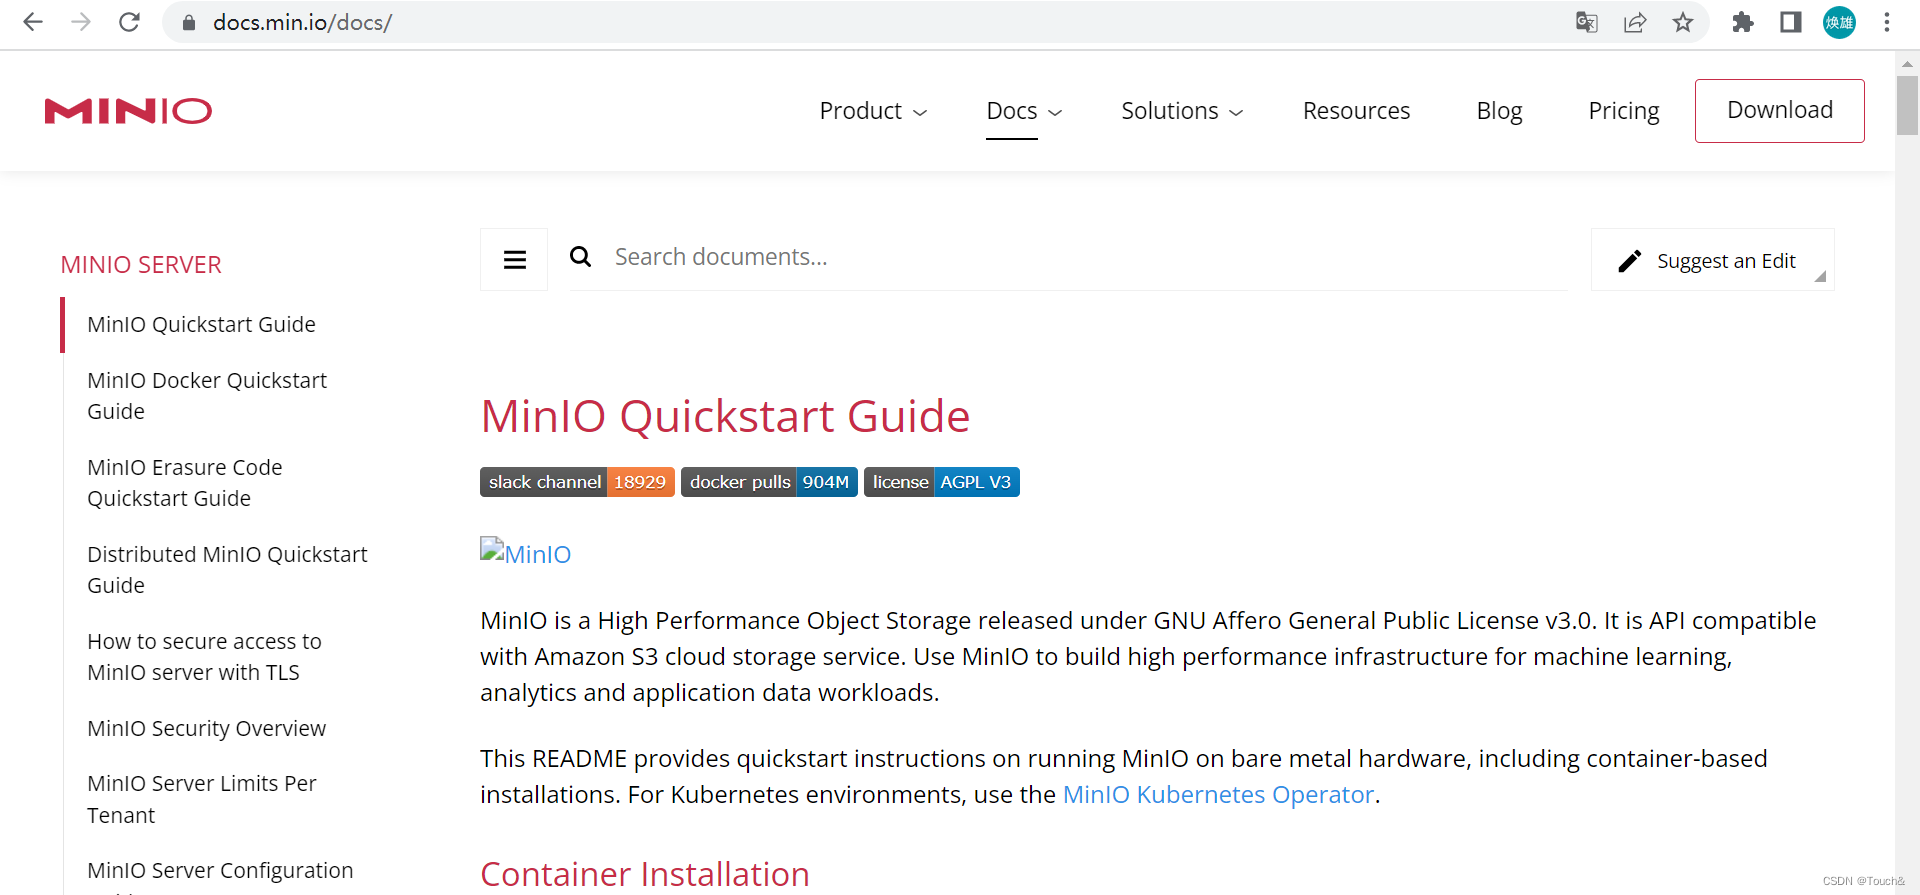Bookmark this page with star icon

coord(1683,22)
